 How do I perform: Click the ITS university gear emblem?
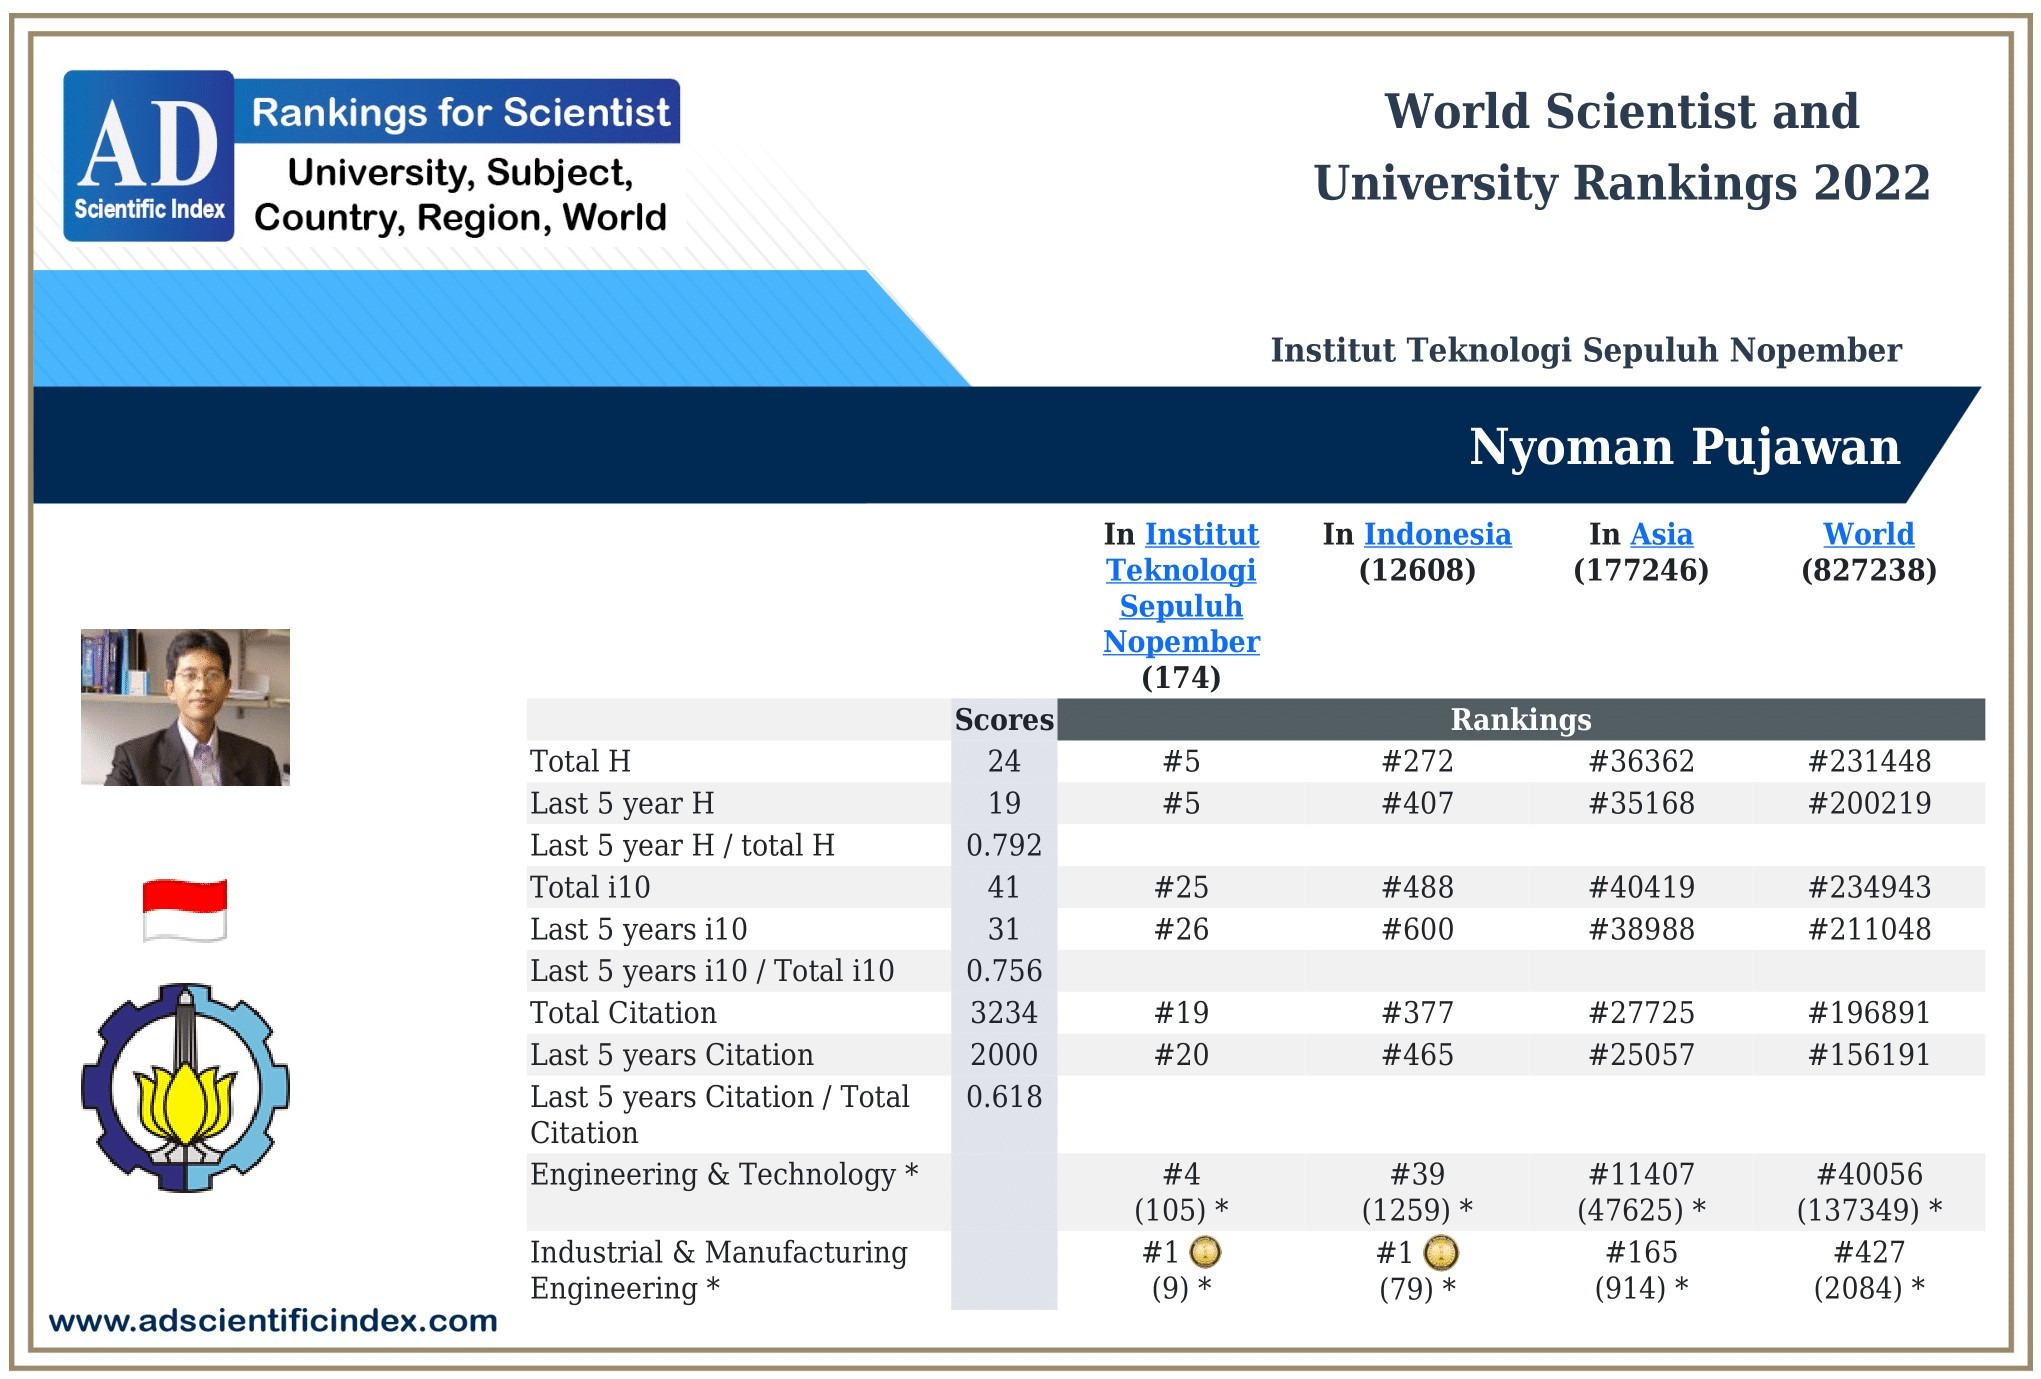click(185, 1087)
